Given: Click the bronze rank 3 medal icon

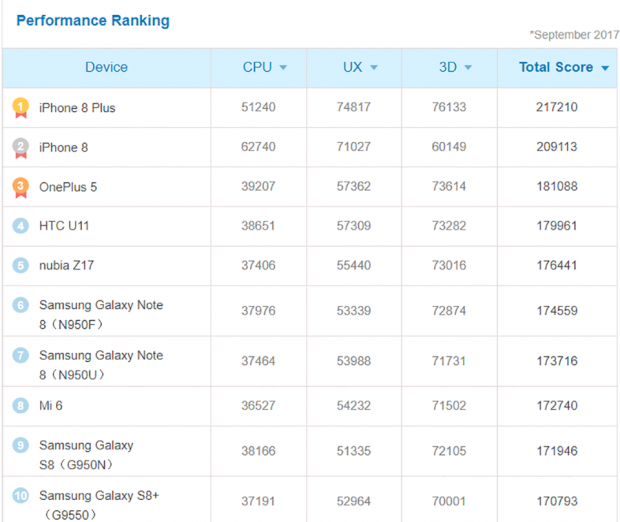Looking at the screenshot, I should click(20, 187).
